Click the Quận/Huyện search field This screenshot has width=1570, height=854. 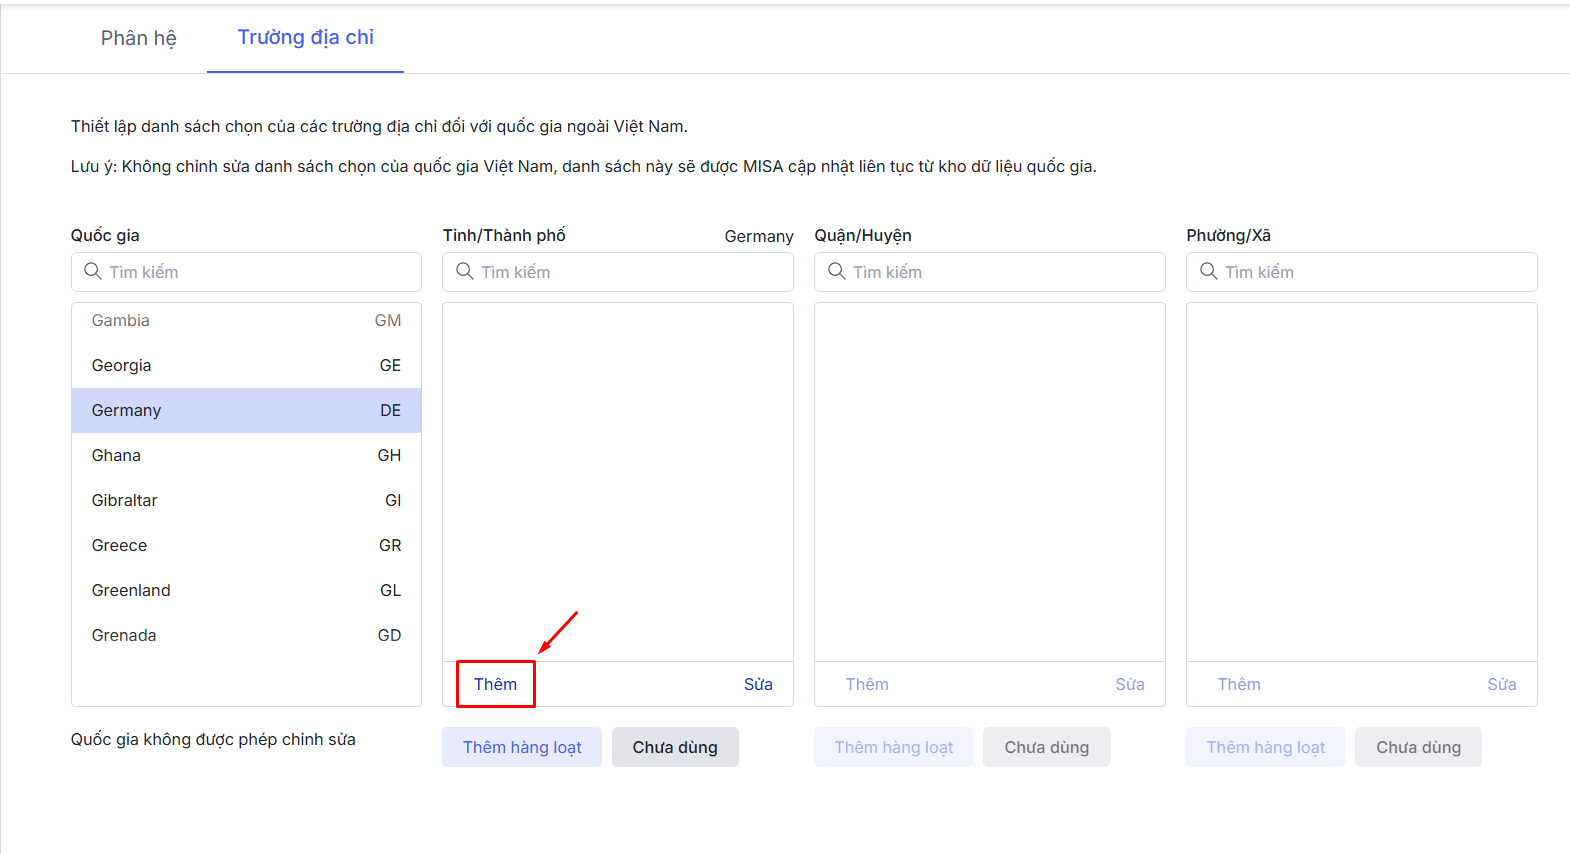click(990, 272)
